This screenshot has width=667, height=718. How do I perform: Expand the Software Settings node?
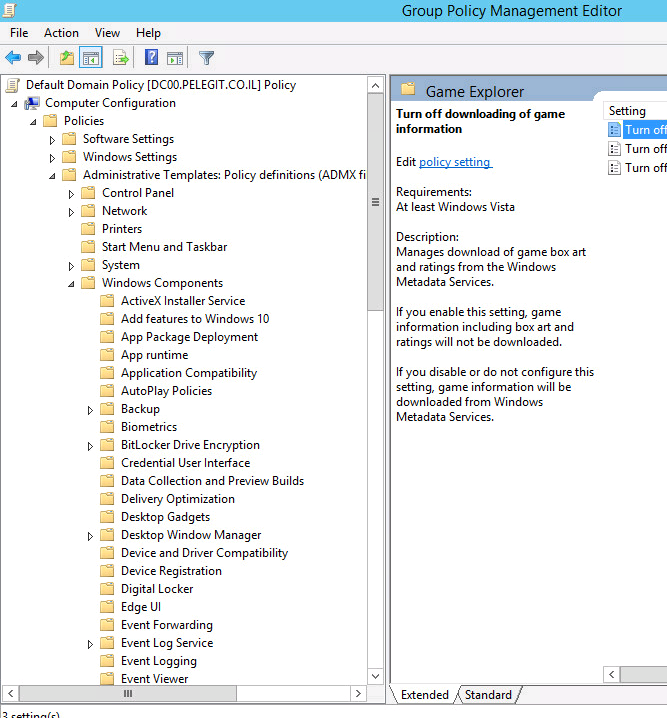(x=52, y=140)
